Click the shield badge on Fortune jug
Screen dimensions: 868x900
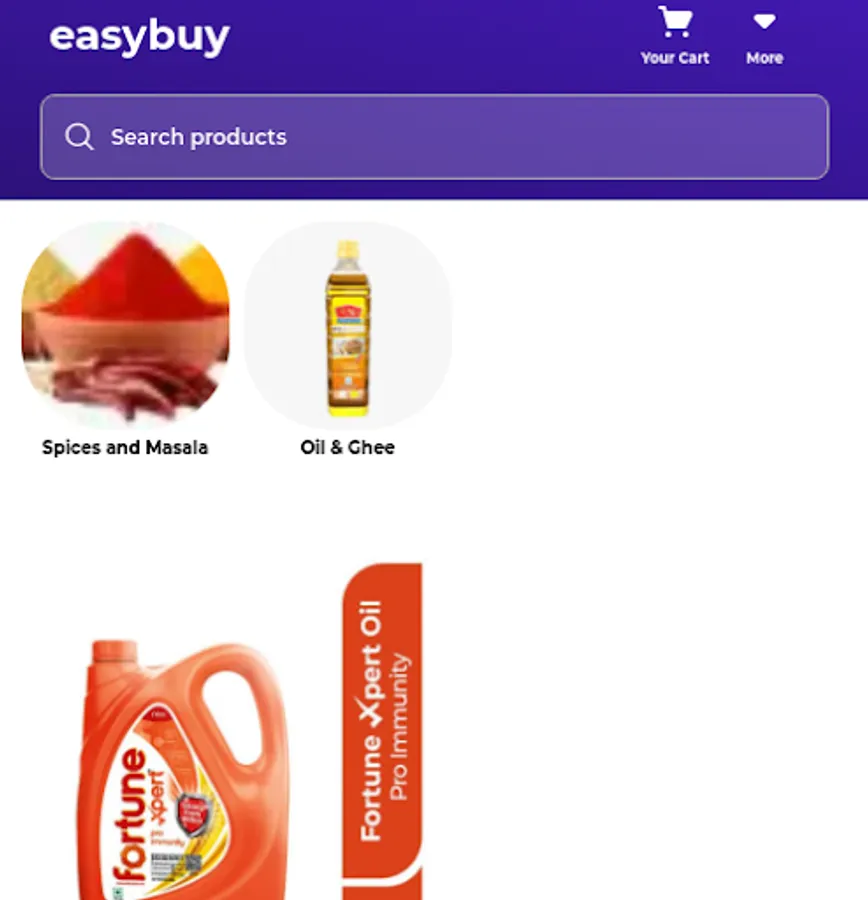[191, 814]
